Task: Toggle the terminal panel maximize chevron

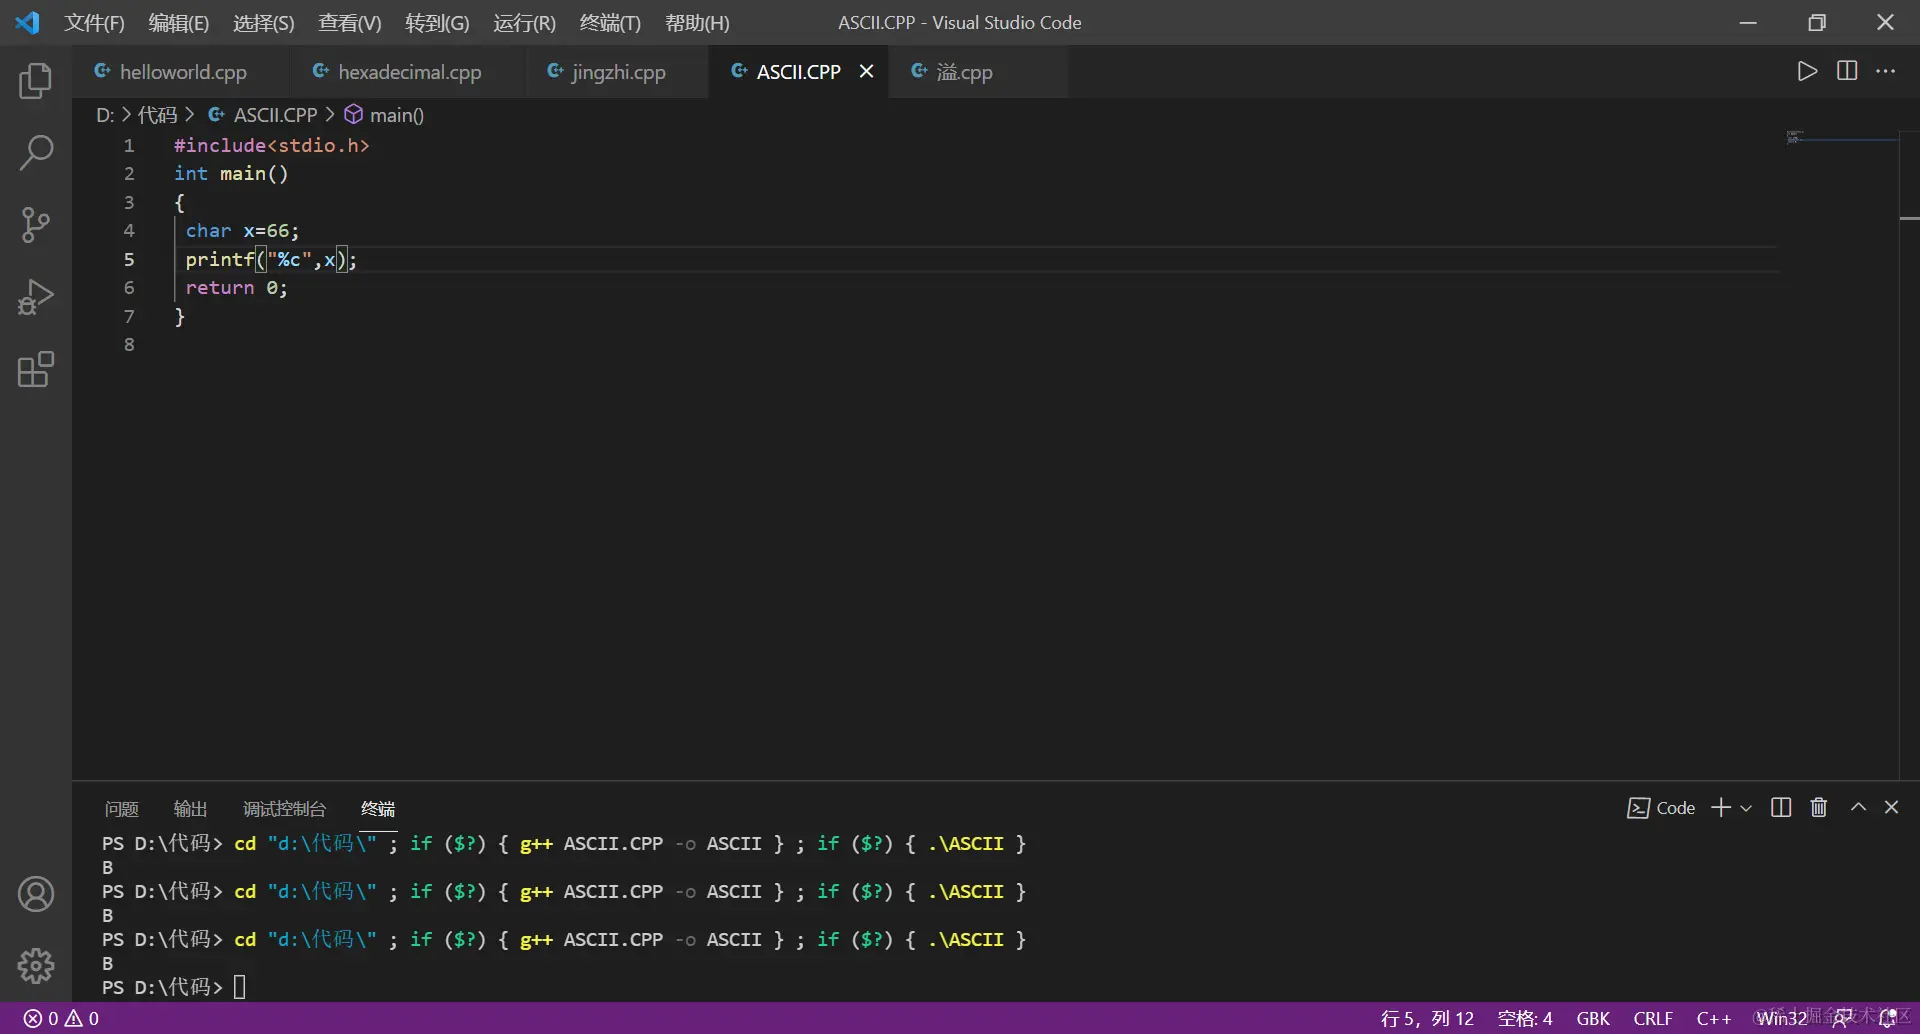Action: click(1858, 808)
